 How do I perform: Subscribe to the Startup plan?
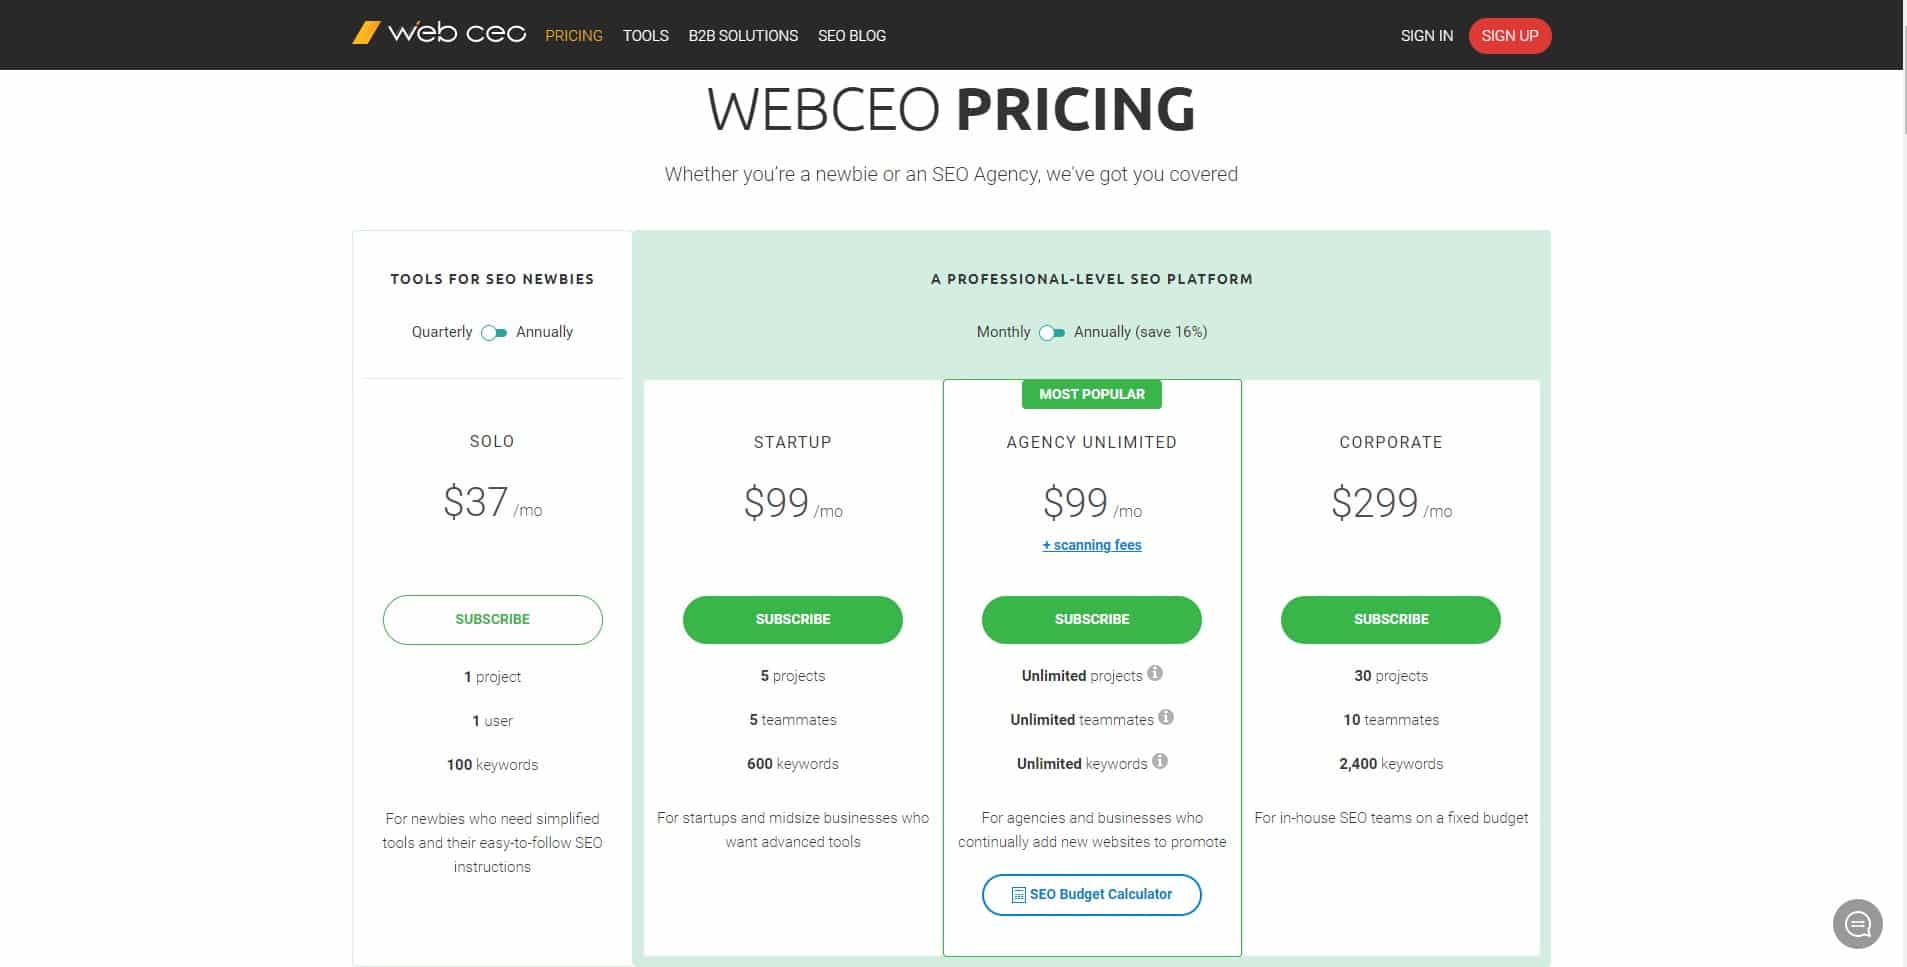(793, 620)
